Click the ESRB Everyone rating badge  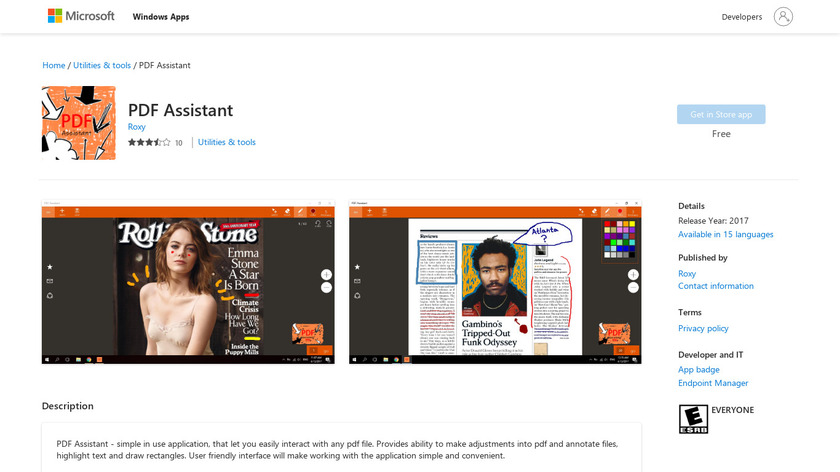[693, 419]
